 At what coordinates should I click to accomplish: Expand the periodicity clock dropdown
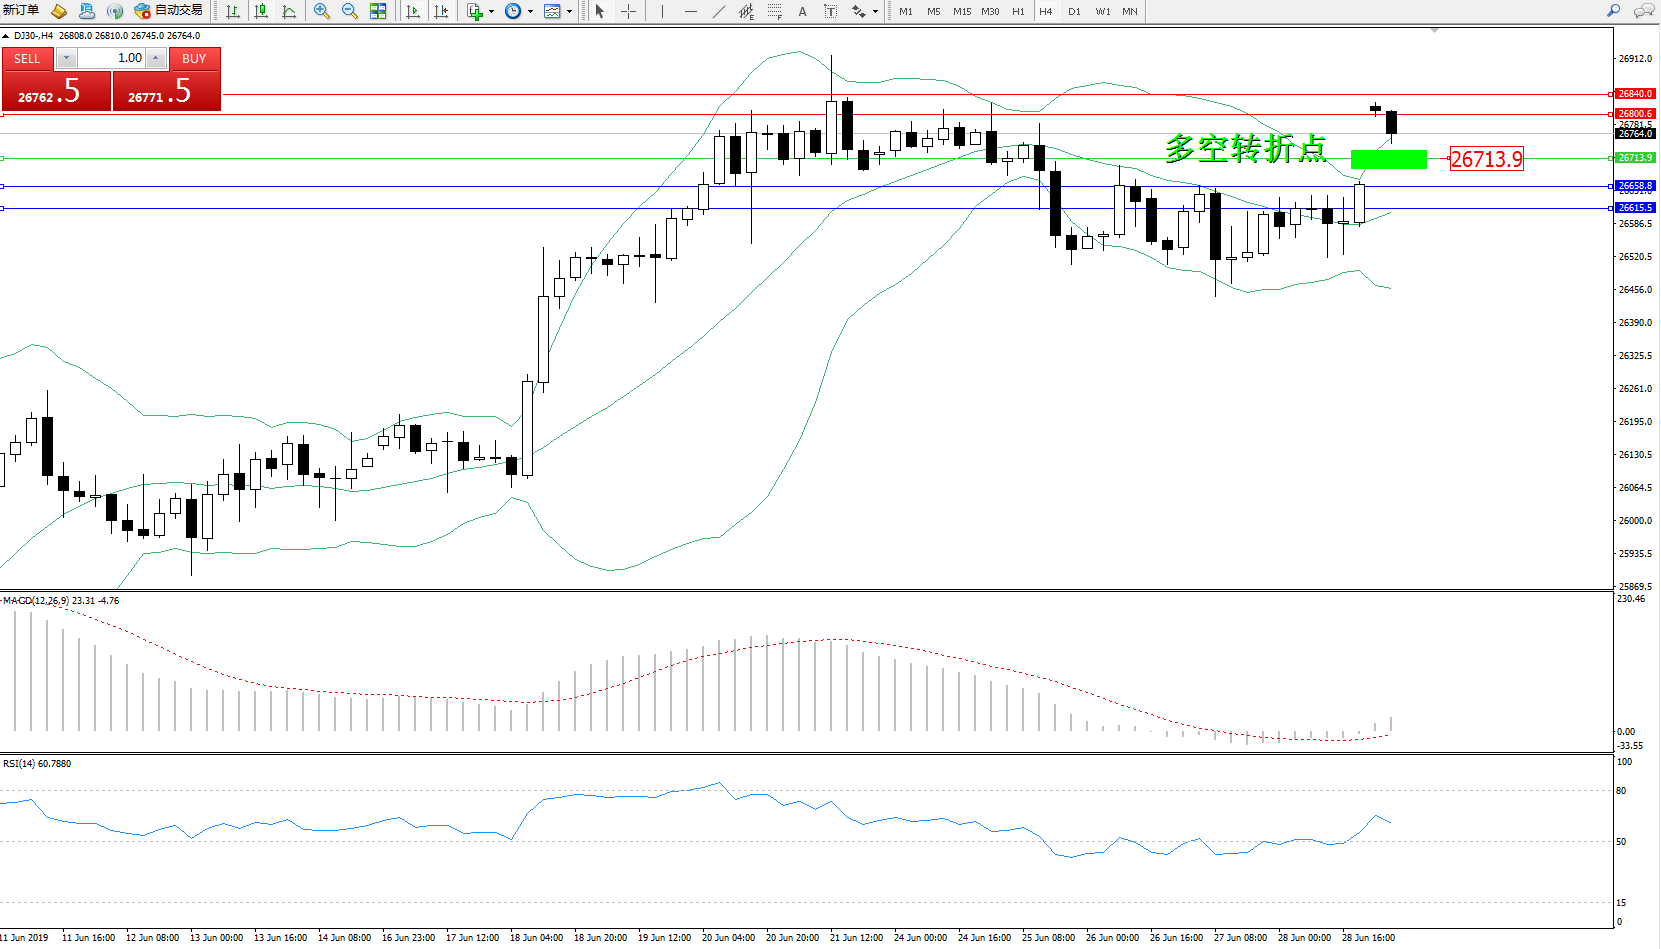(530, 11)
